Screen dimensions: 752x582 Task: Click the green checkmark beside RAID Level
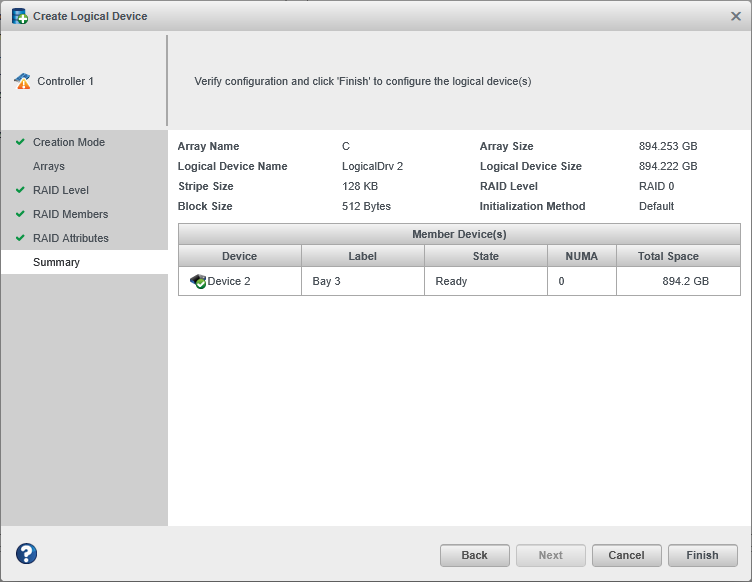20,190
